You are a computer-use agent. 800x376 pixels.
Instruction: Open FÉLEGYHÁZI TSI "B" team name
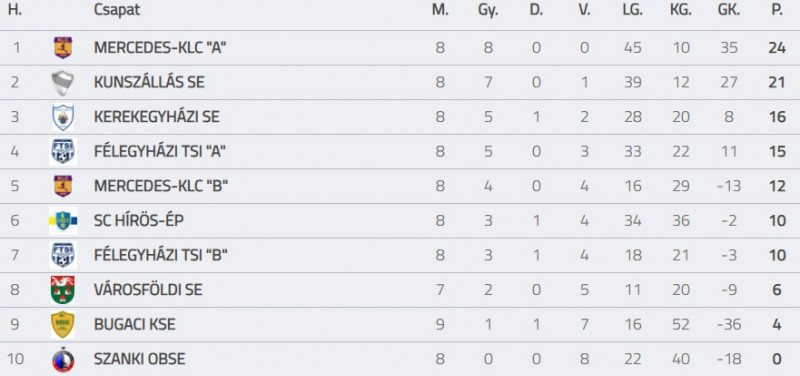pyautogui.click(x=161, y=255)
